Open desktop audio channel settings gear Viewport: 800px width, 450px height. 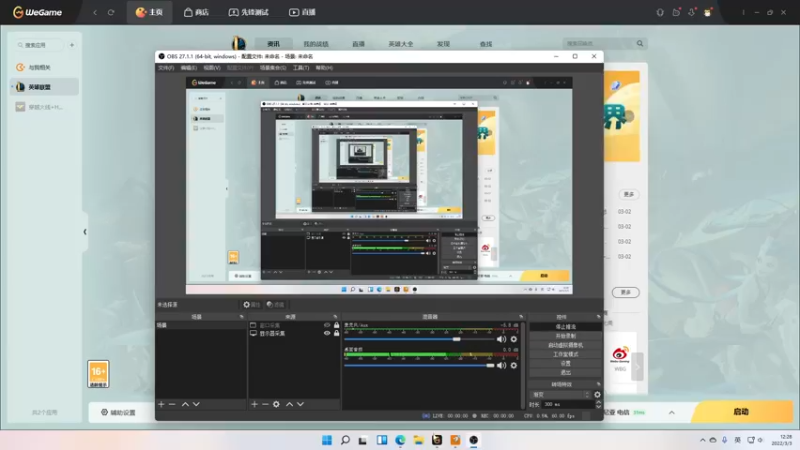coord(514,365)
